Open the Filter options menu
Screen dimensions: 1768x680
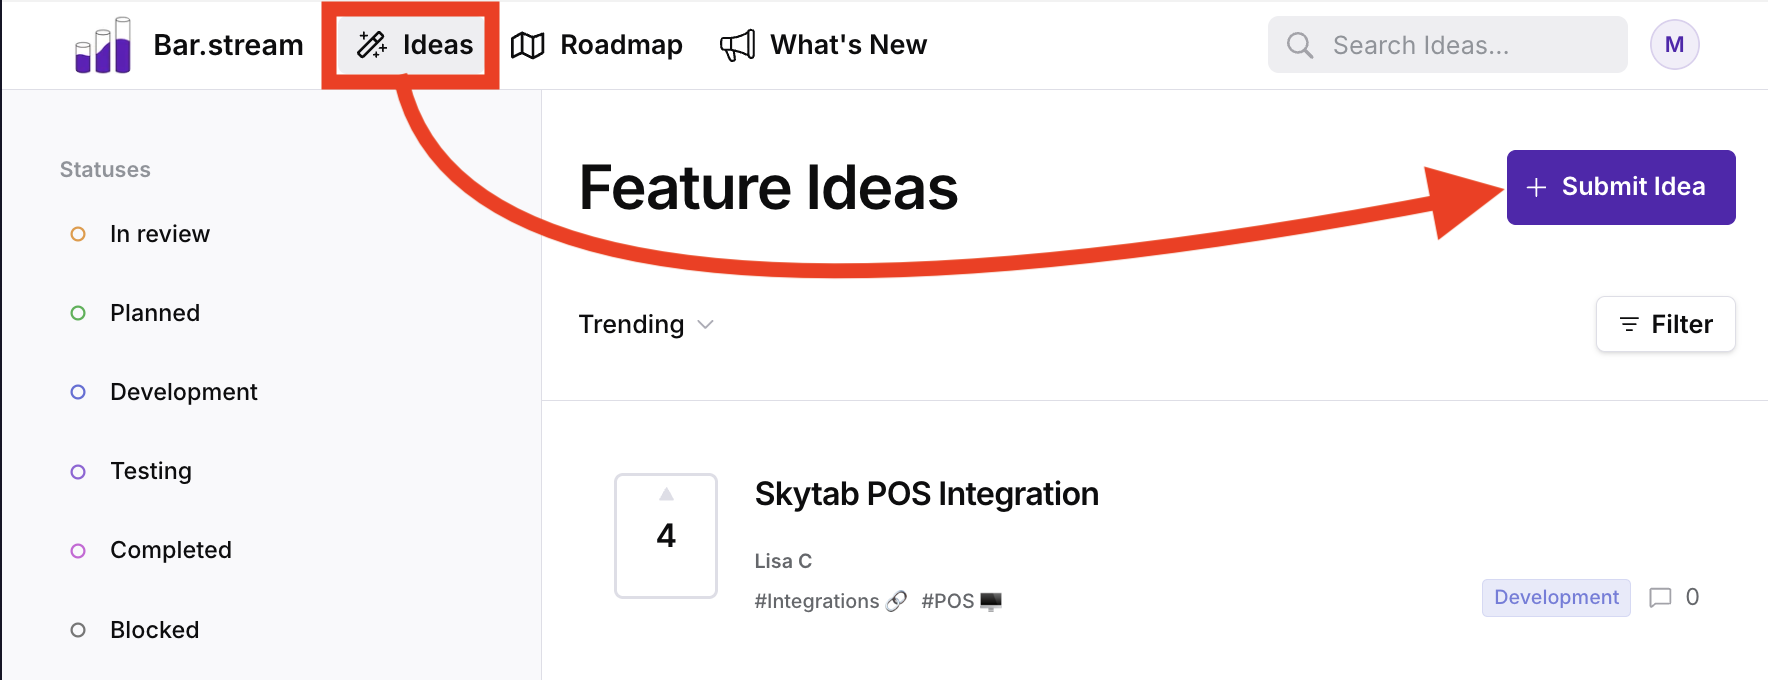[x=1665, y=324]
